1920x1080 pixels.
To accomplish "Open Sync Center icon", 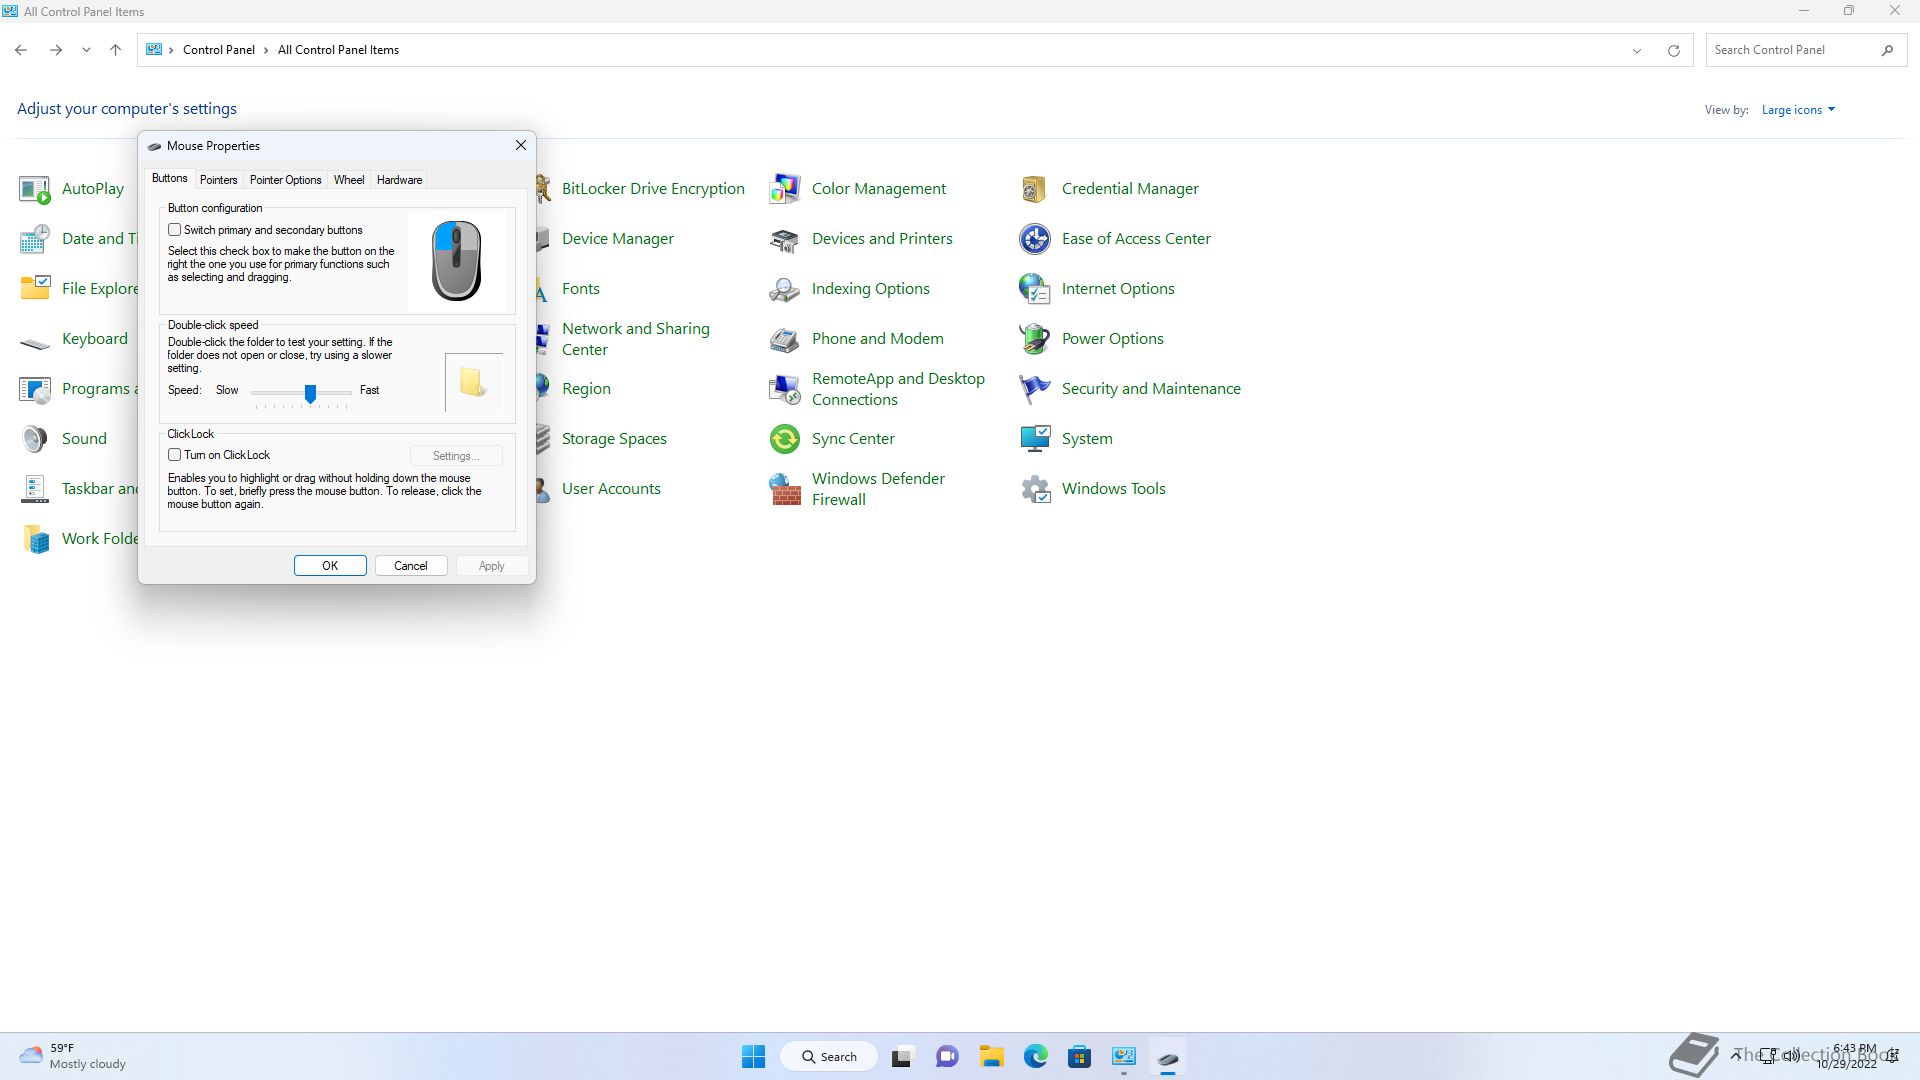I will (785, 439).
